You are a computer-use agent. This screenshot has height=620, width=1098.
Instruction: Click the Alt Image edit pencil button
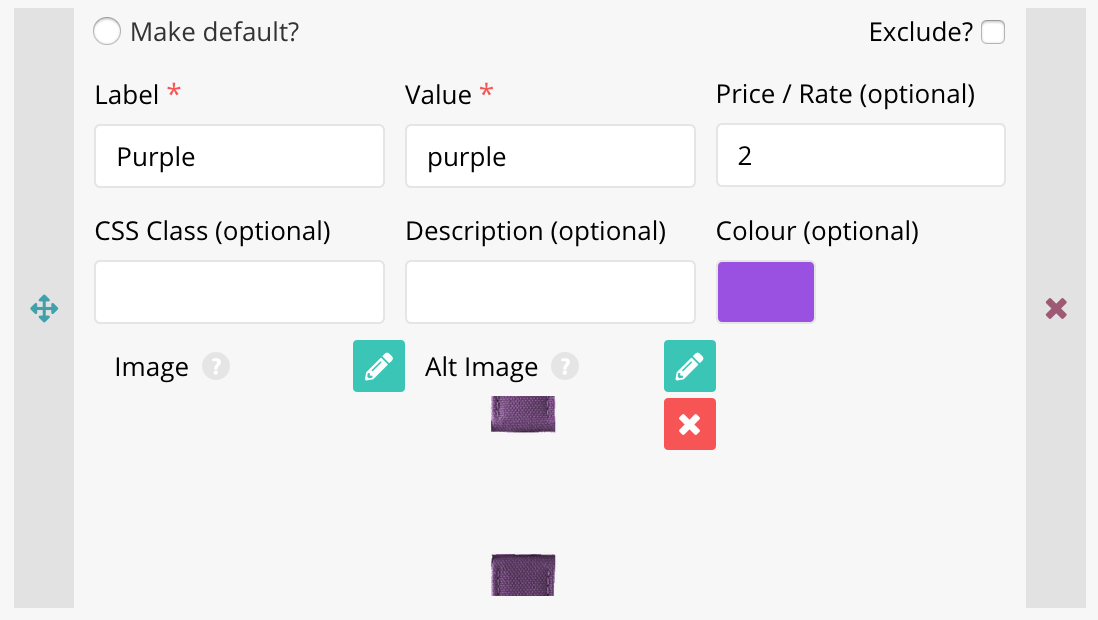coord(690,366)
